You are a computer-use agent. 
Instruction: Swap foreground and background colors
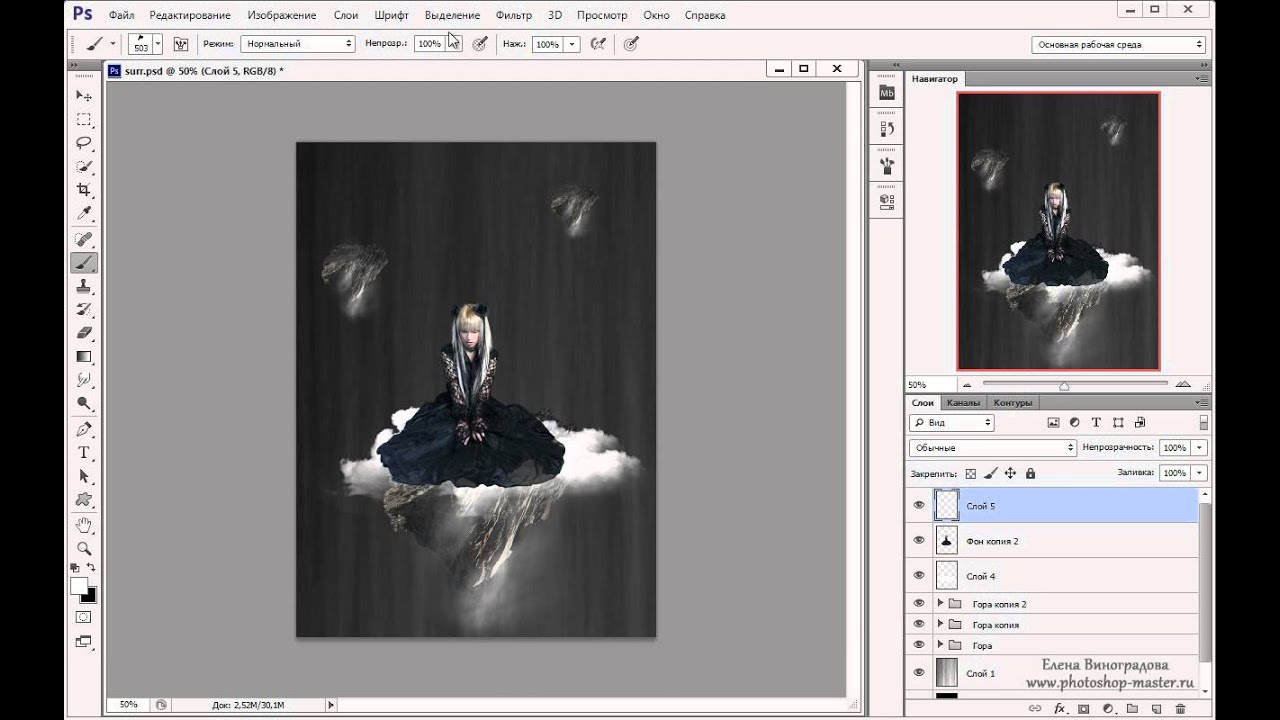pos(91,569)
